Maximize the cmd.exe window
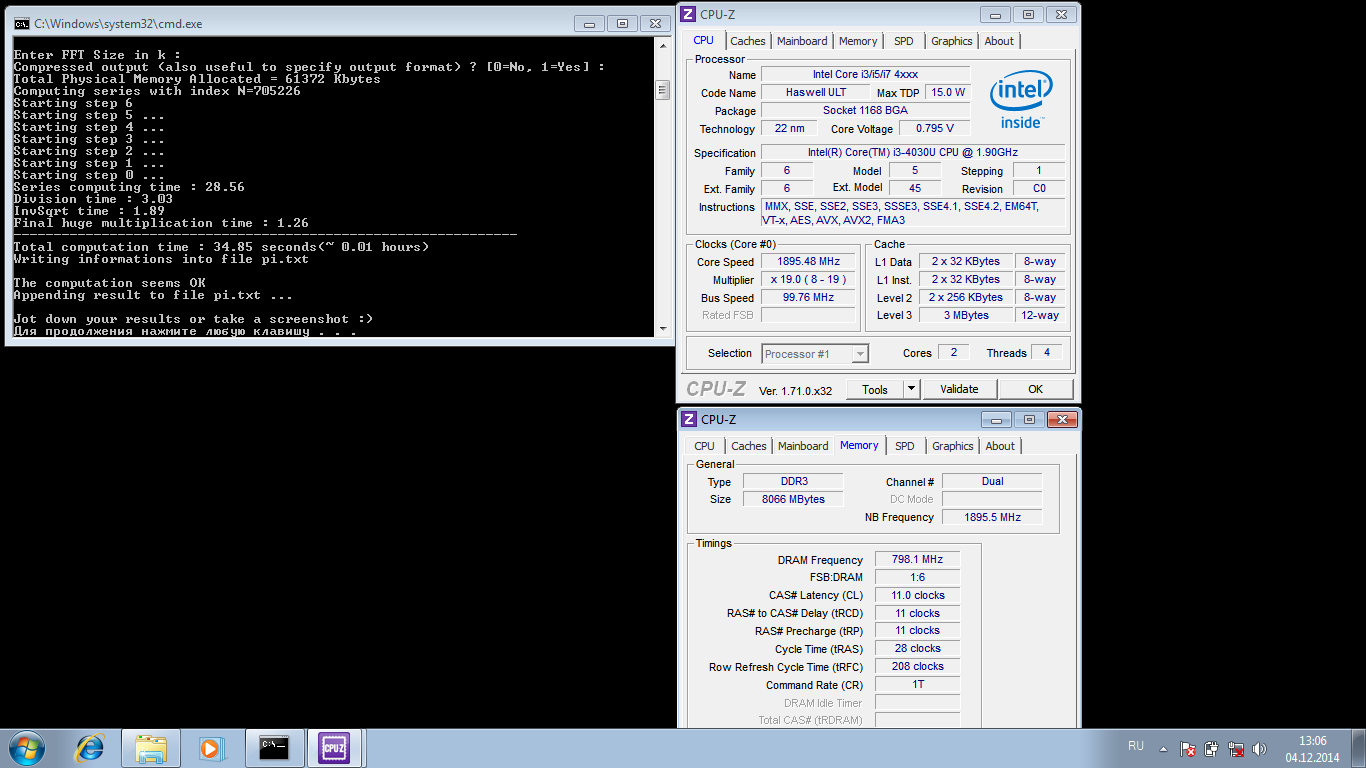 (622, 23)
